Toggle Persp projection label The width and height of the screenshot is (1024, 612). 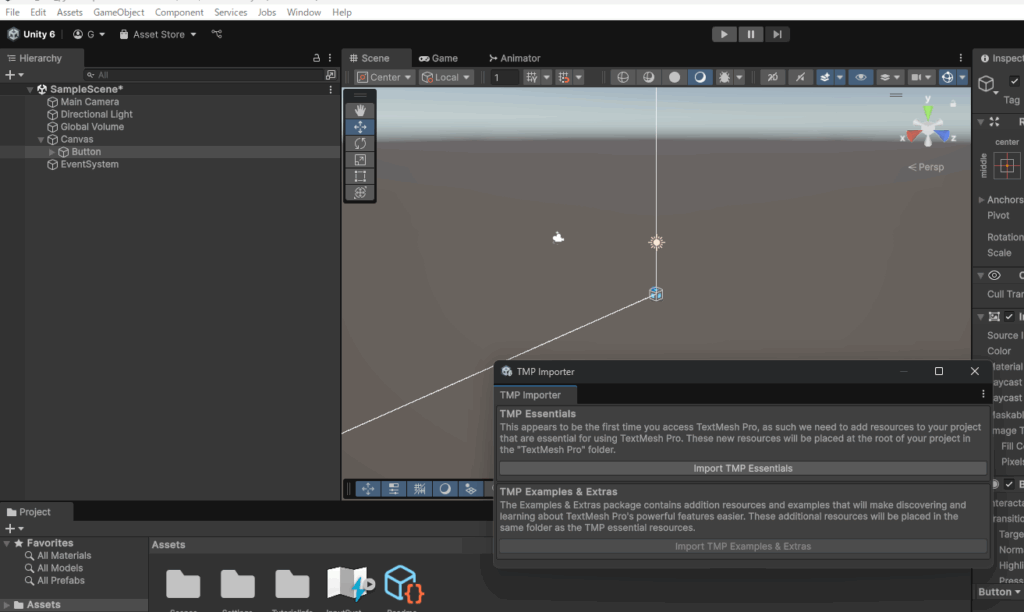926,167
